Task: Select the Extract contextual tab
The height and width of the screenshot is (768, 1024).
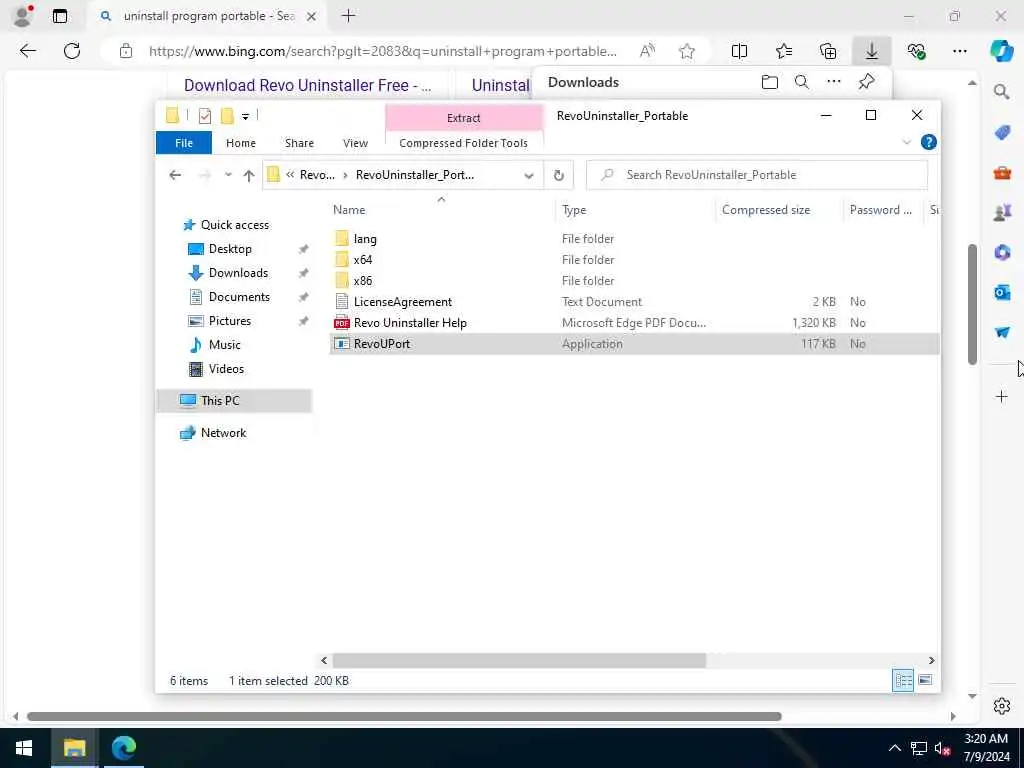Action: click(464, 118)
